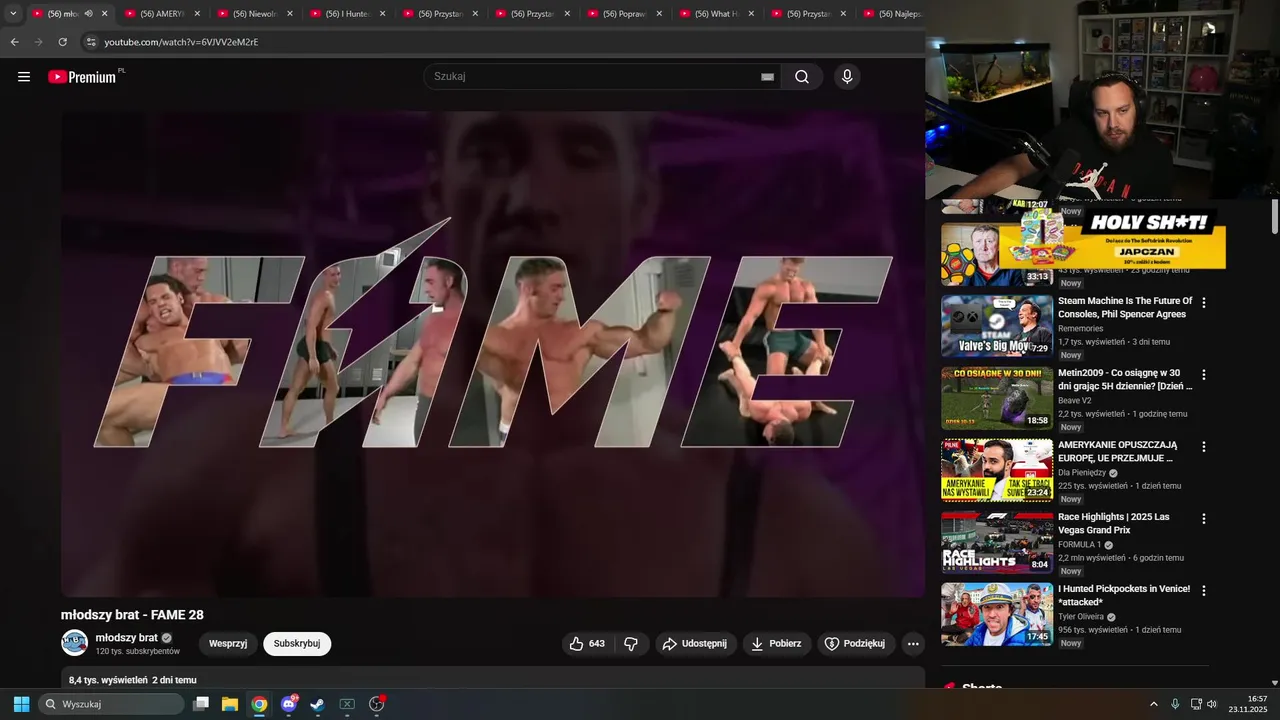Open Steam from taskbar

pyautogui.click(x=317, y=704)
